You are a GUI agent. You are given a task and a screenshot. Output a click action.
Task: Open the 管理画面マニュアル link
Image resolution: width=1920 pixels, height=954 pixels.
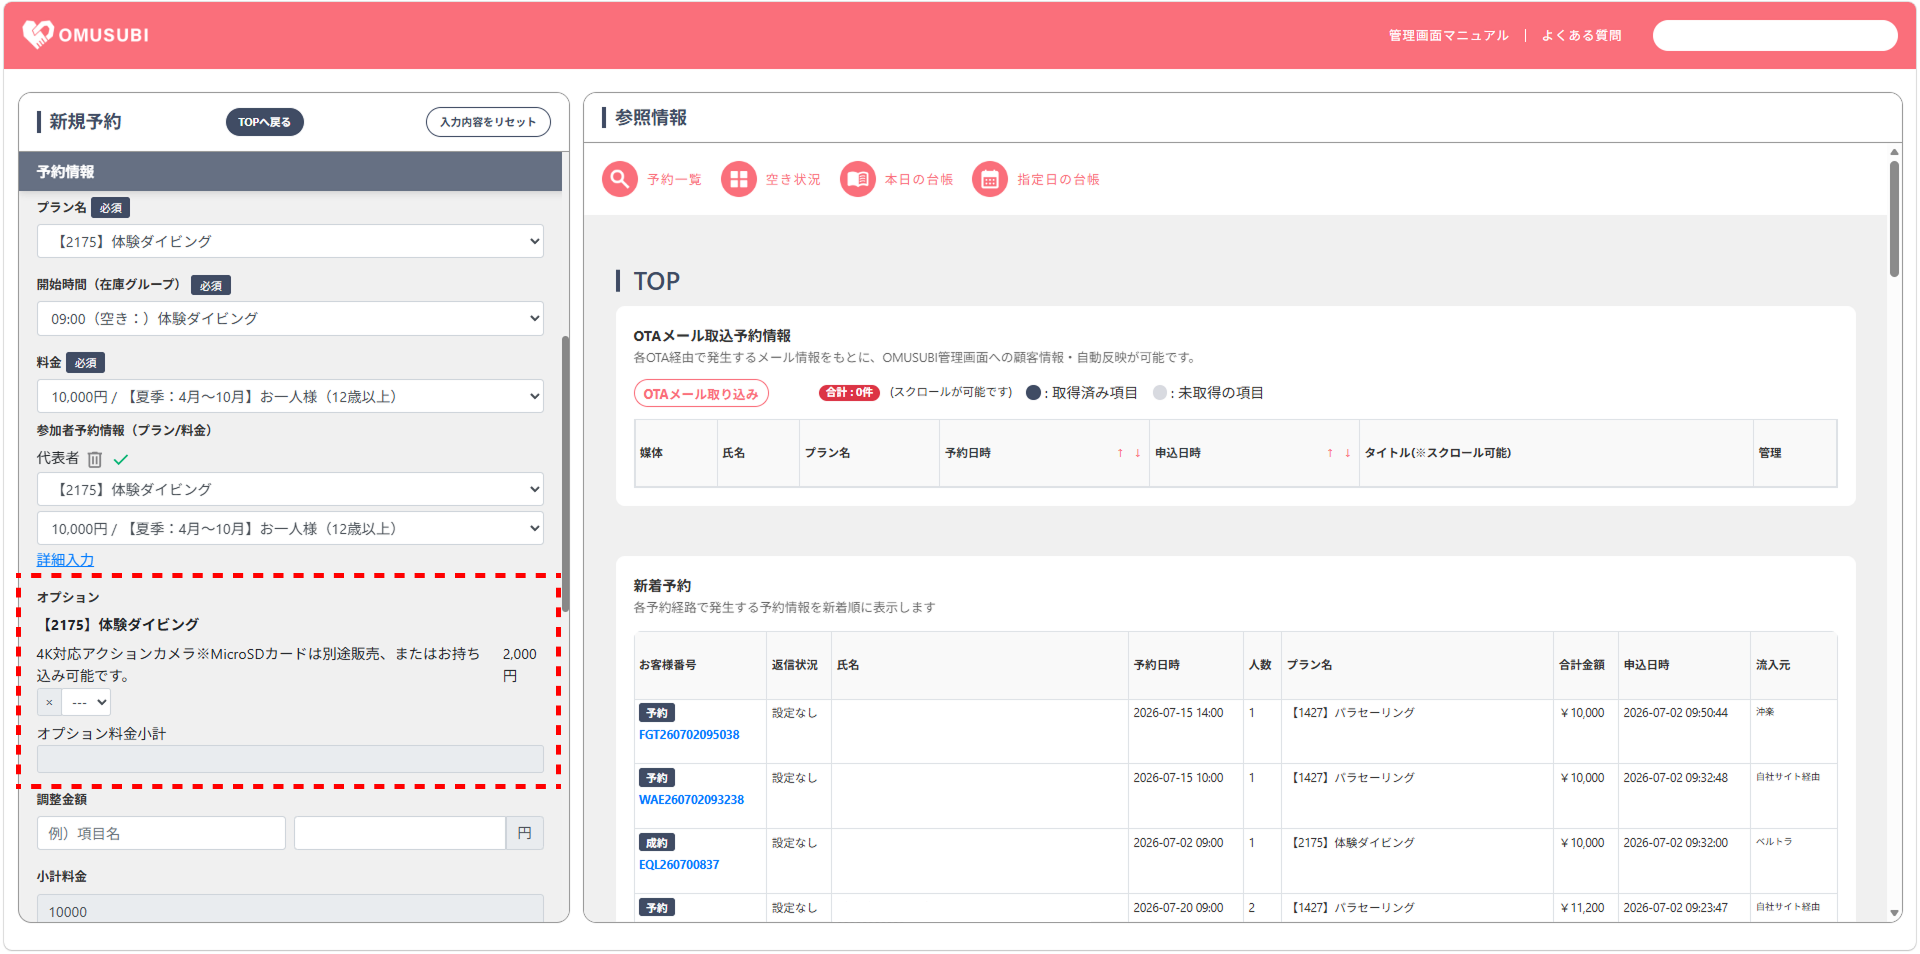pyautogui.click(x=1448, y=35)
